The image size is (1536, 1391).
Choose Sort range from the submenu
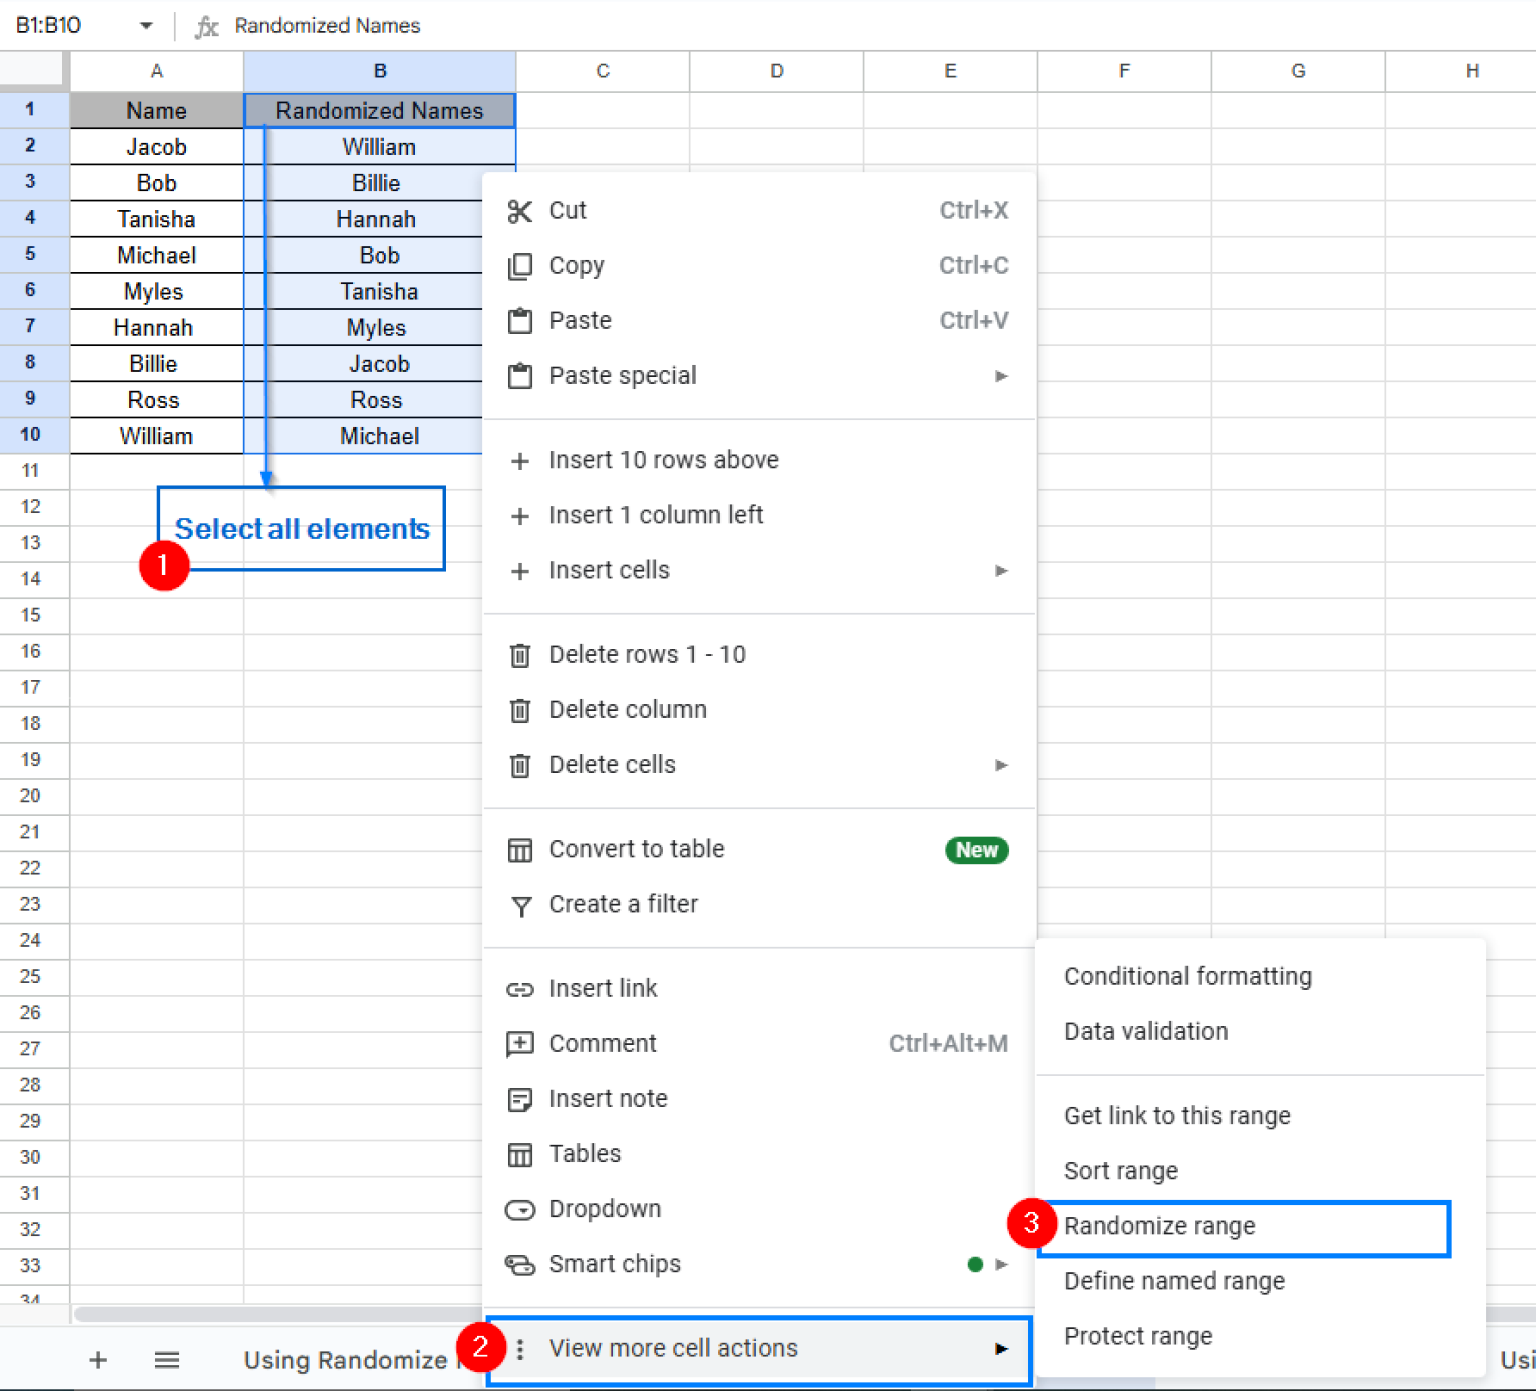[x=1120, y=1170]
